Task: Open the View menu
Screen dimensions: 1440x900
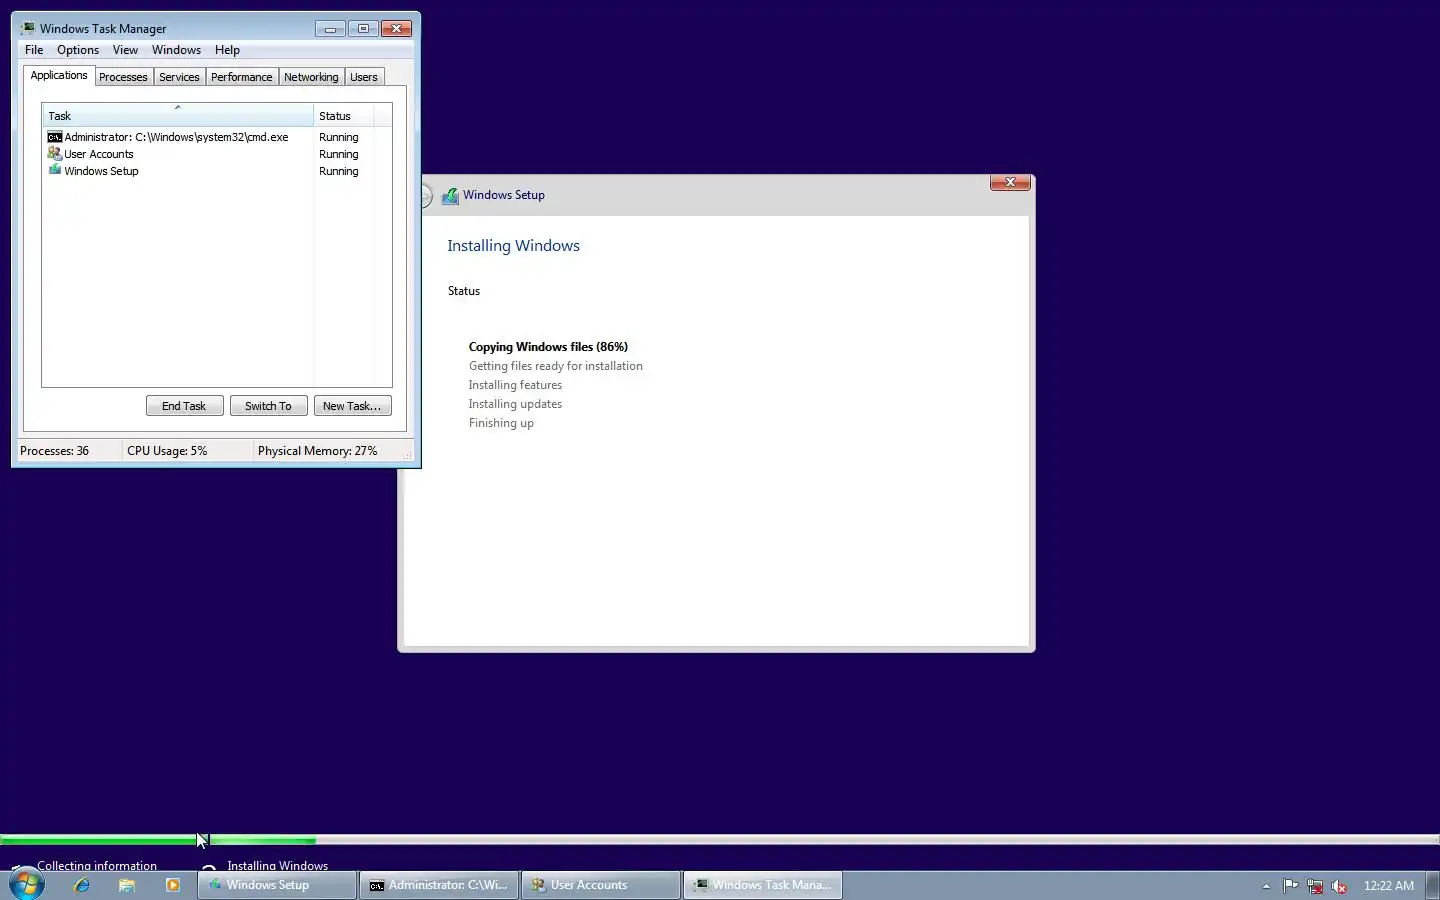Action: point(125,50)
